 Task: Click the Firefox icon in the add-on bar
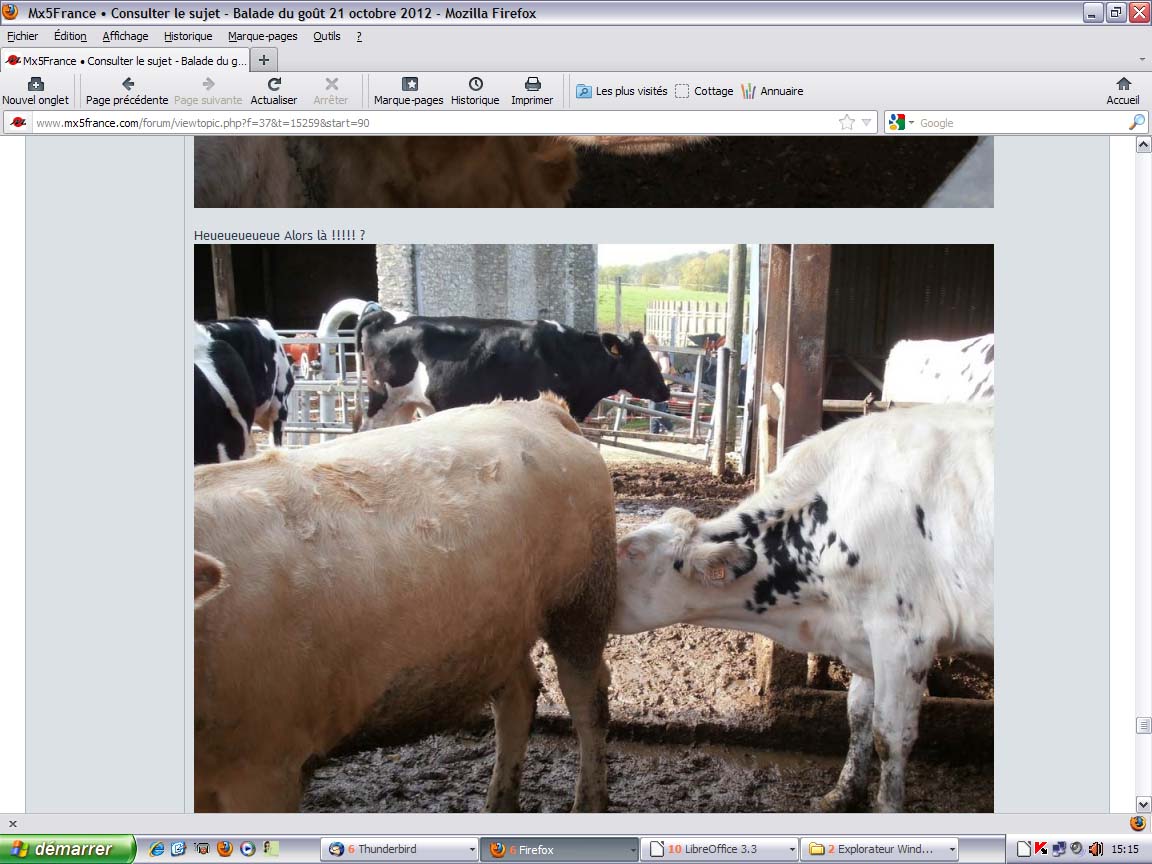pos(1138,823)
